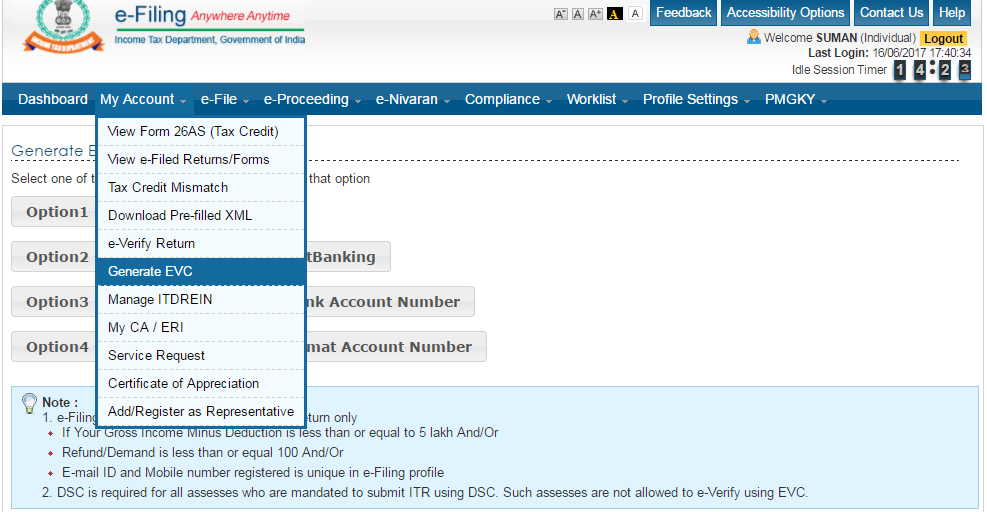This screenshot has width=987, height=512.
Task: Switch to high-contrast black and yellow theme
Action: point(615,14)
